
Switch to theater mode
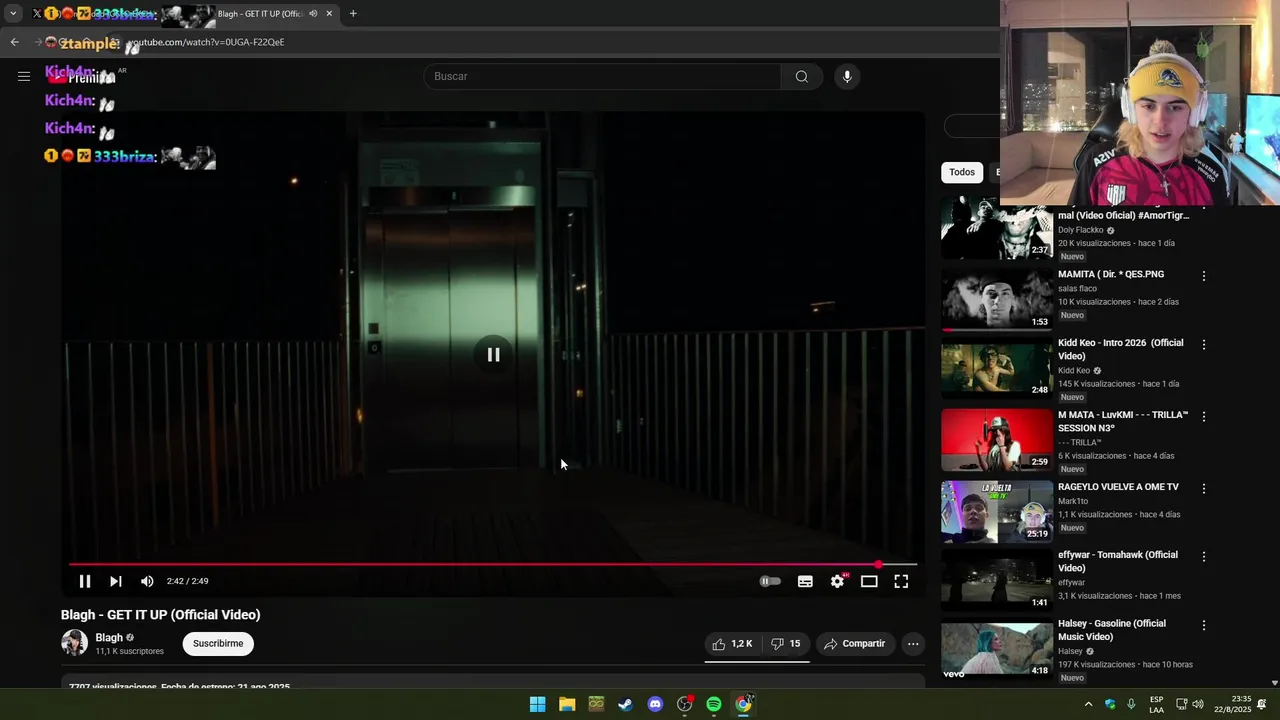(x=869, y=581)
